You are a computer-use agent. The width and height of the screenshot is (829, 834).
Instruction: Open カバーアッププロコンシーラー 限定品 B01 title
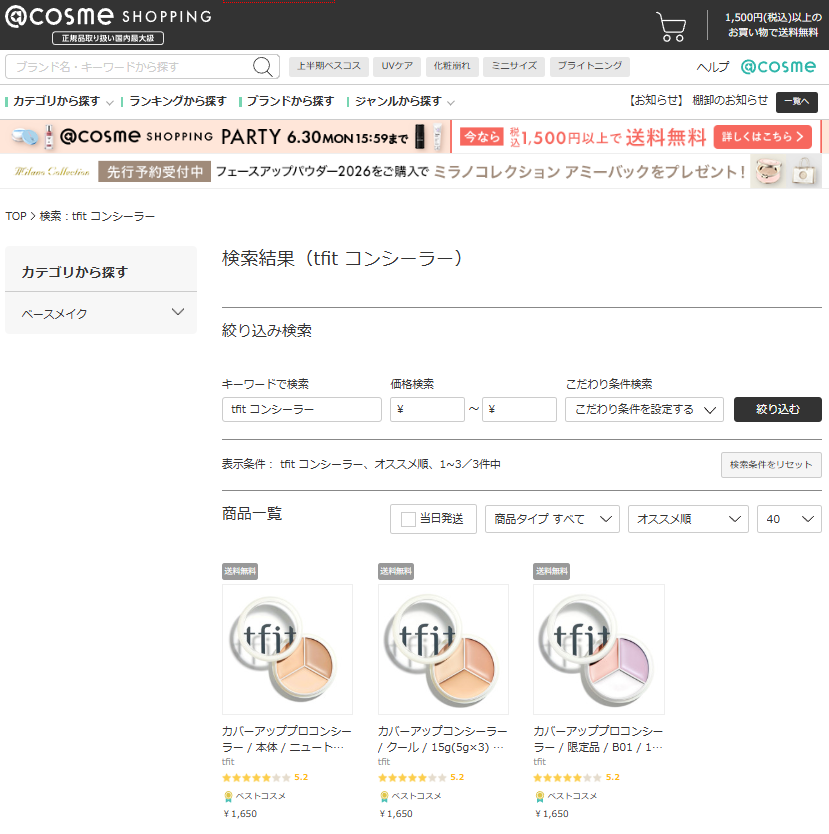[x=598, y=739]
